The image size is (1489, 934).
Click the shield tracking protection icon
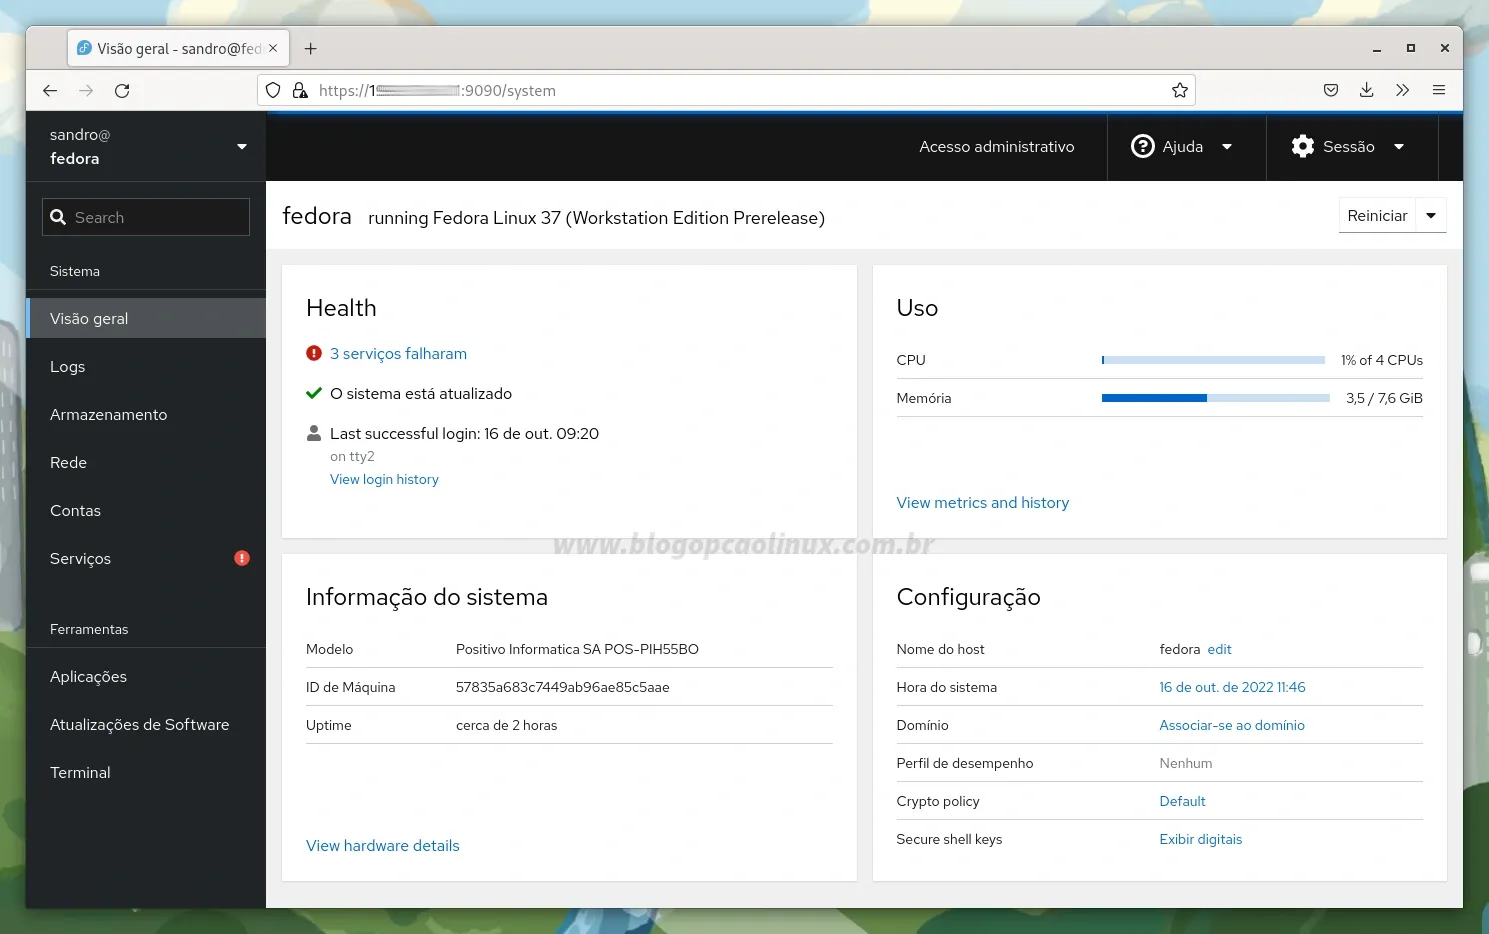tap(273, 90)
